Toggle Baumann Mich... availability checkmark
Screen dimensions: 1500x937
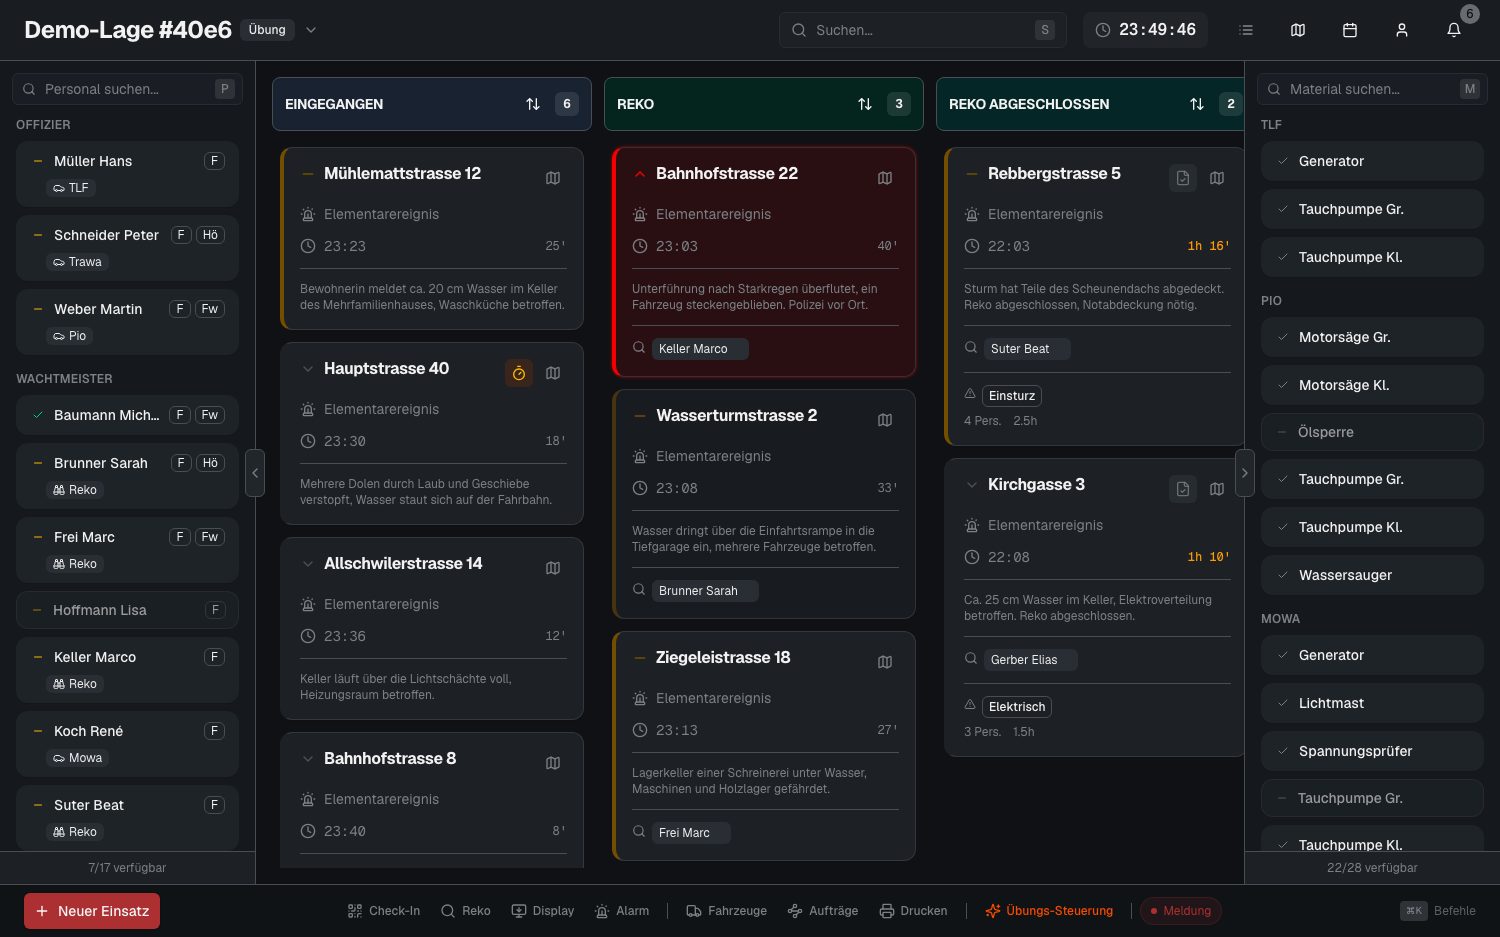[38, 415]
